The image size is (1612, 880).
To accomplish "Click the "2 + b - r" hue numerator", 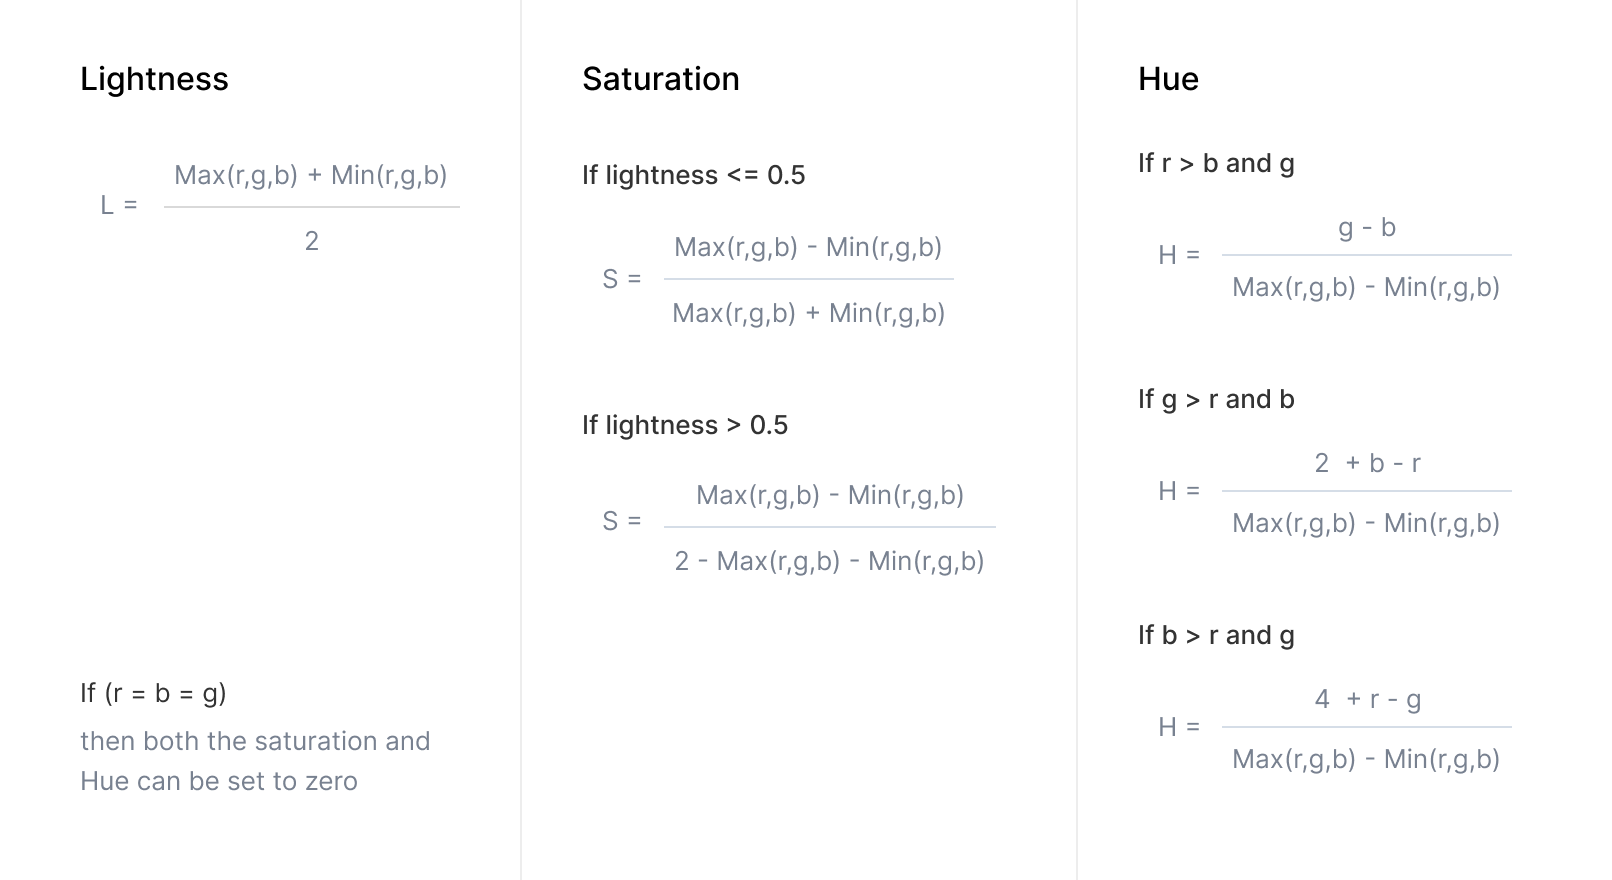I will pos(1367,463).
